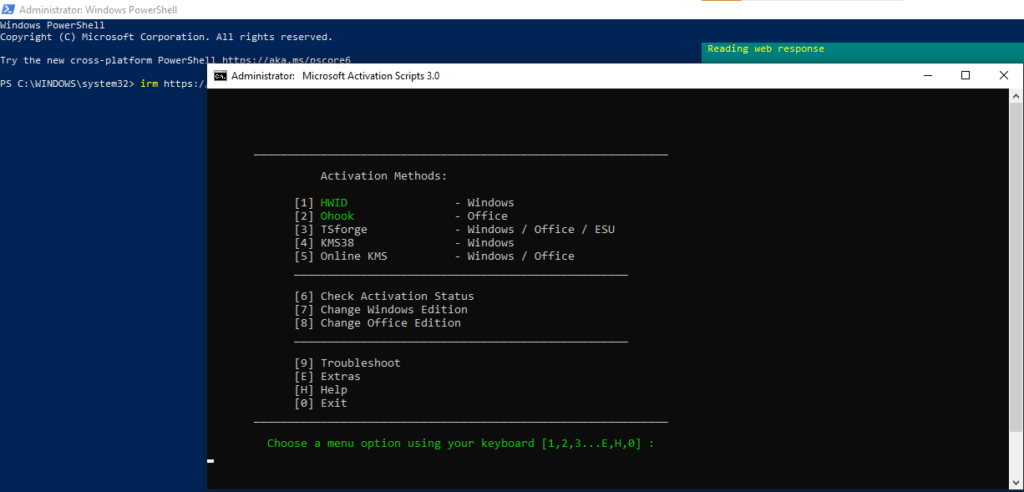Click the green Ohook option text

(337, 216)
